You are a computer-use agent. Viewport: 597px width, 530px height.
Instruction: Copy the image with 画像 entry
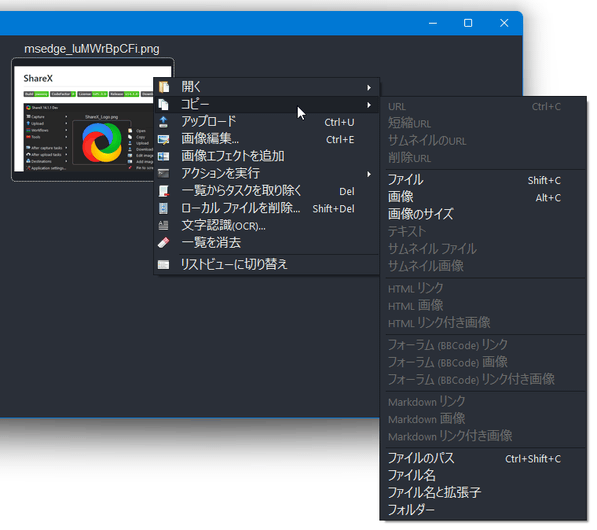tap(484, 197)
